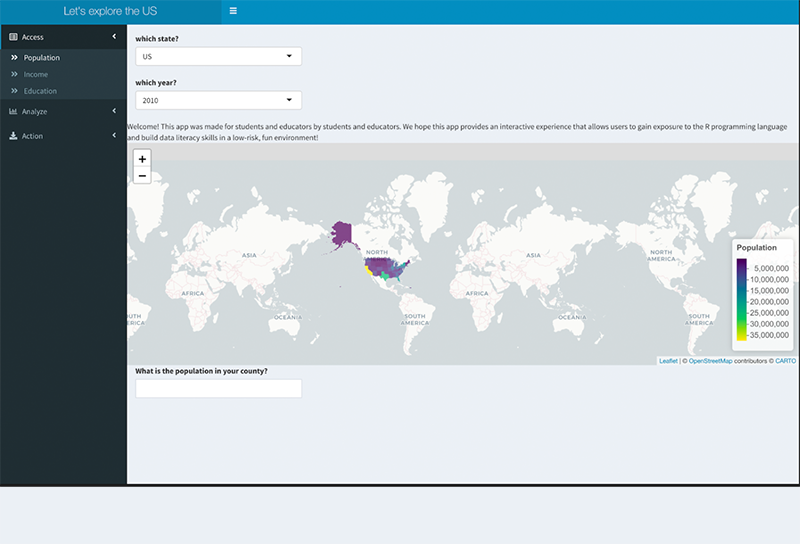Click the double-arrow icon beside Income

[15, 74]
